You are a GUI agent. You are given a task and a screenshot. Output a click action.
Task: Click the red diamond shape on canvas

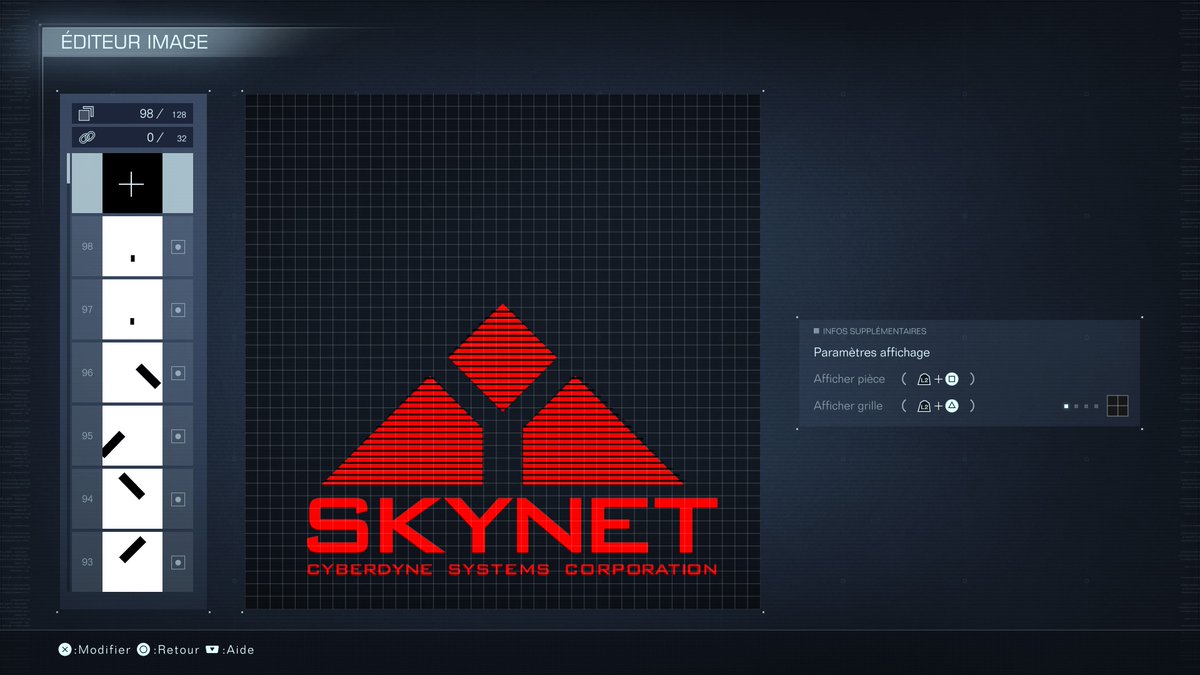point(502,357)
